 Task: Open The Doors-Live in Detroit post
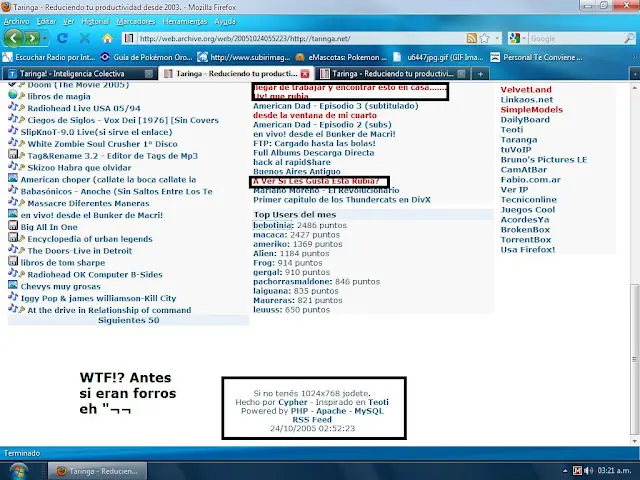pyautogui.click(x=80, y=251)
